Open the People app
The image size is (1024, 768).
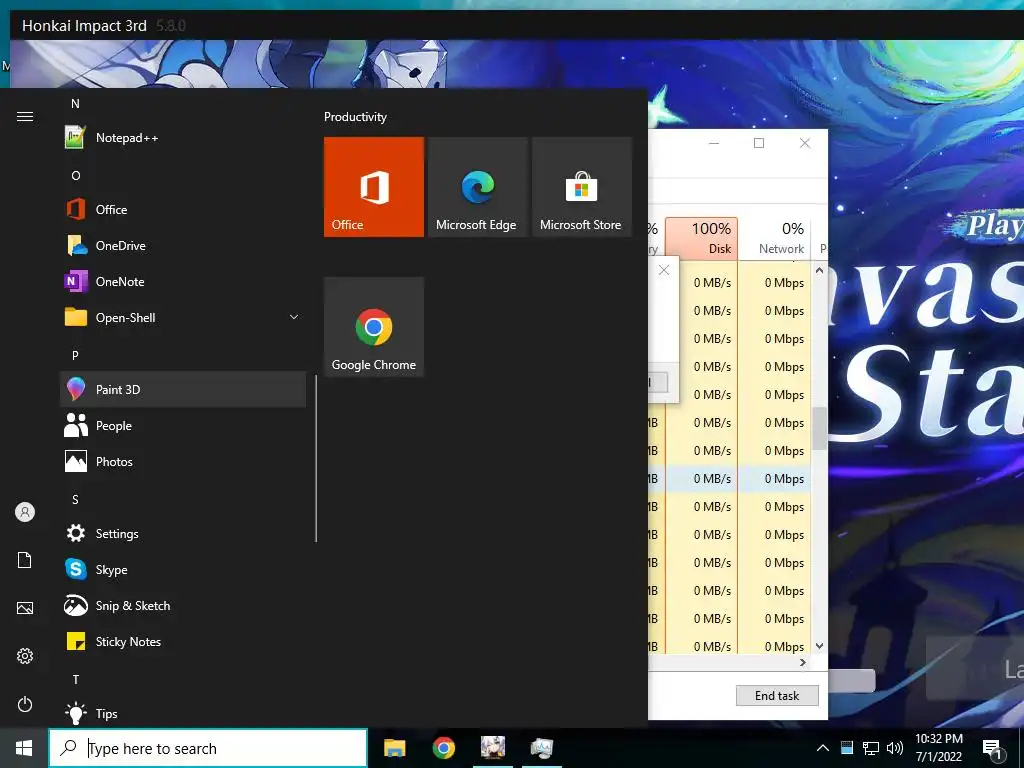point(183,426)
